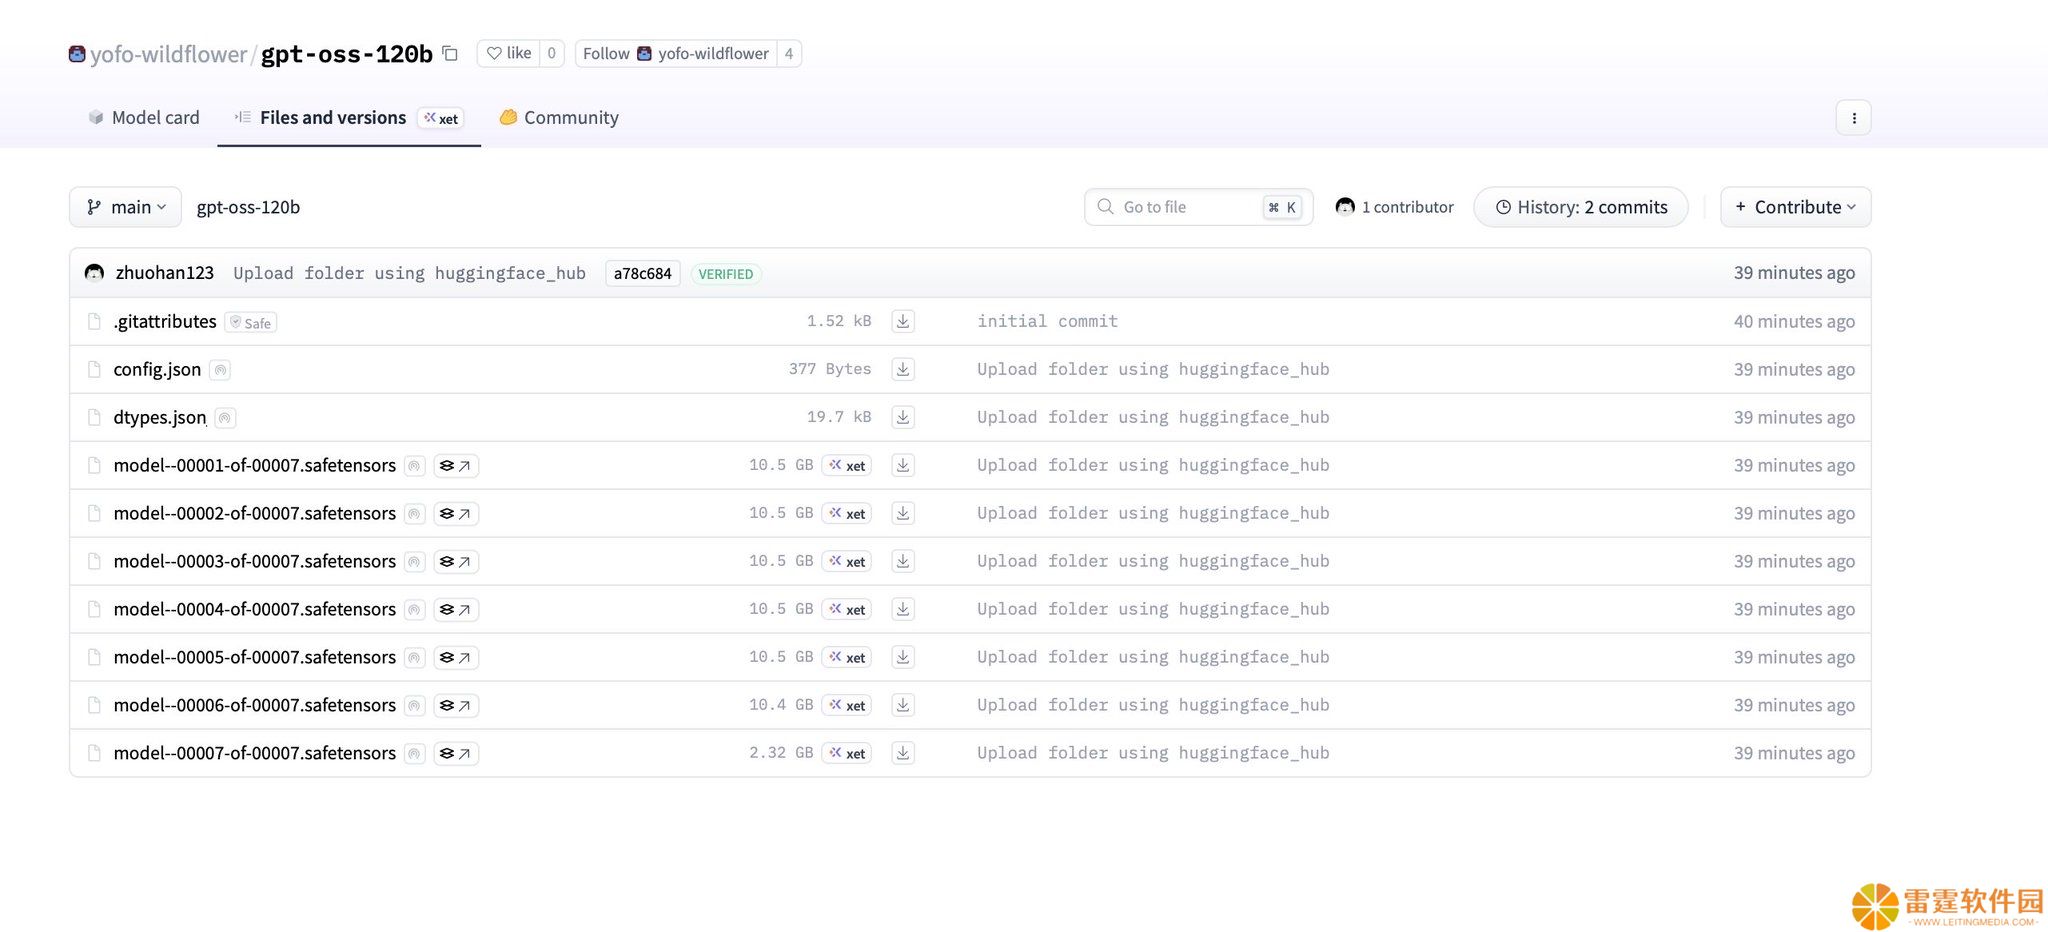Open History: 2 commits
This screenshot has height=932, width=2048.
pyautogui.click(x=1581, y=207)
